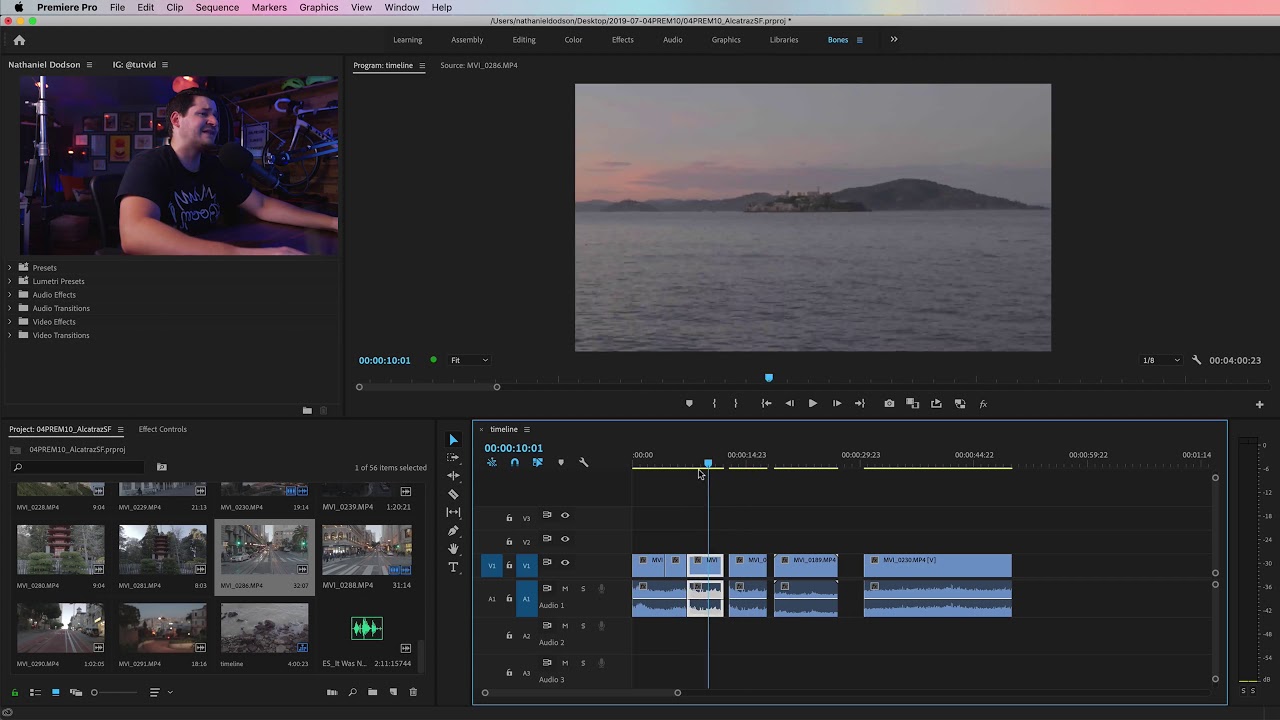Click Export Frame camera icon

(x=889, y=404)
